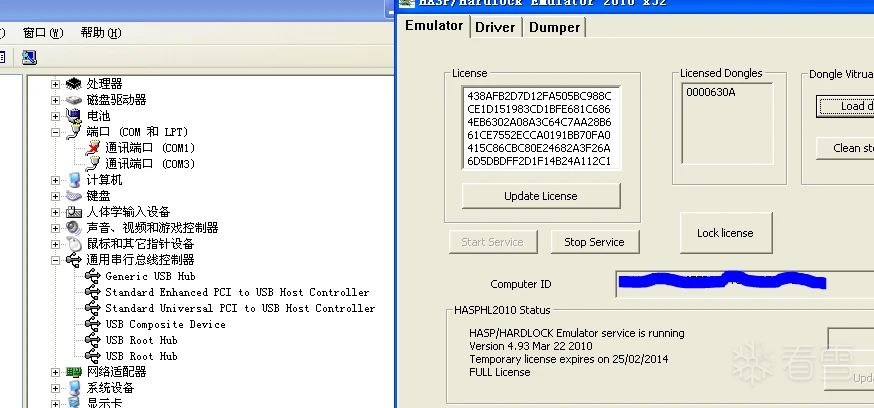The width and height of the screenshot is (874, 408).
Task: Click the Computer ID field
Action: pyautogui.click(x=745, y=284)
